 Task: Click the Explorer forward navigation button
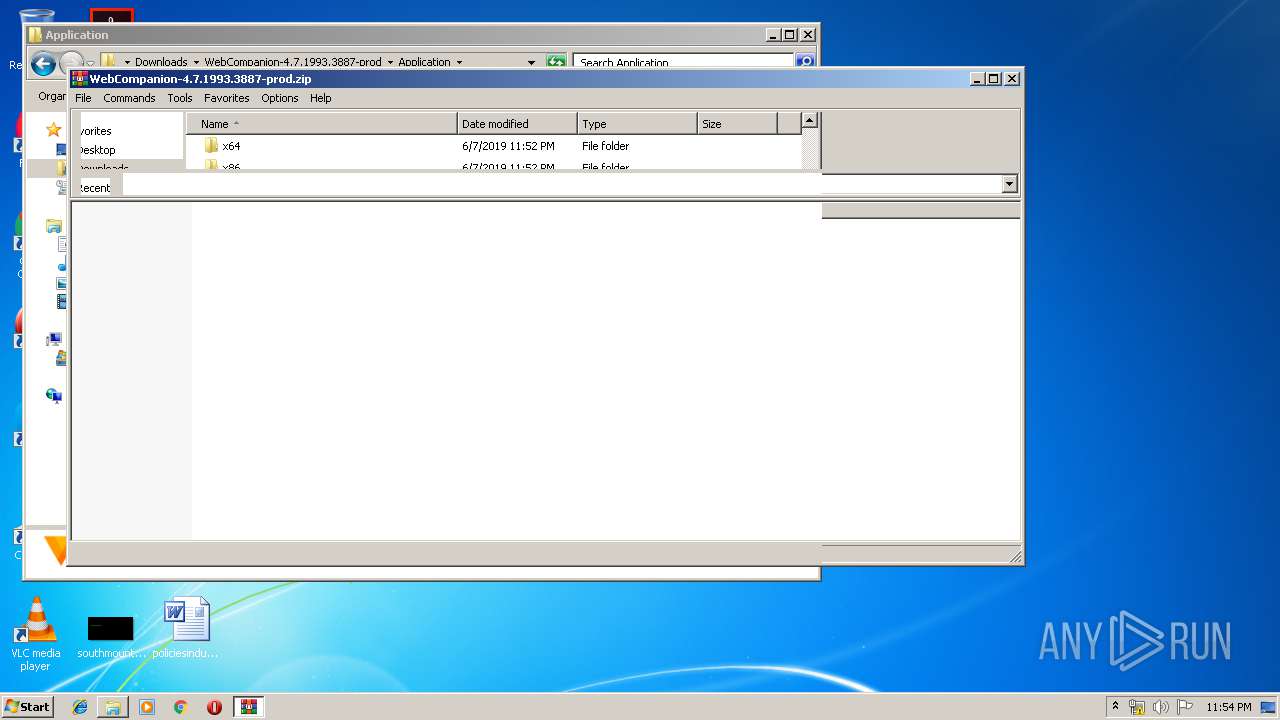tap(71, 62)
